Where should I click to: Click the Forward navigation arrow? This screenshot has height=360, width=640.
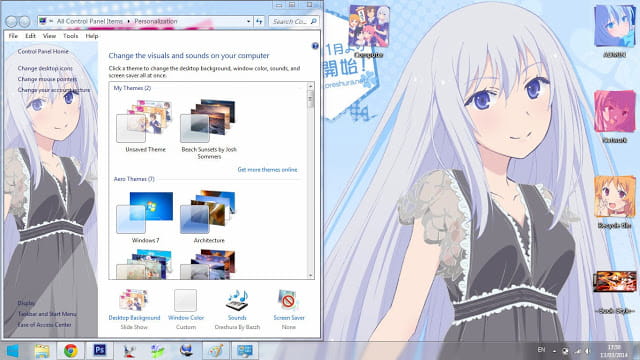click(24, 21)
